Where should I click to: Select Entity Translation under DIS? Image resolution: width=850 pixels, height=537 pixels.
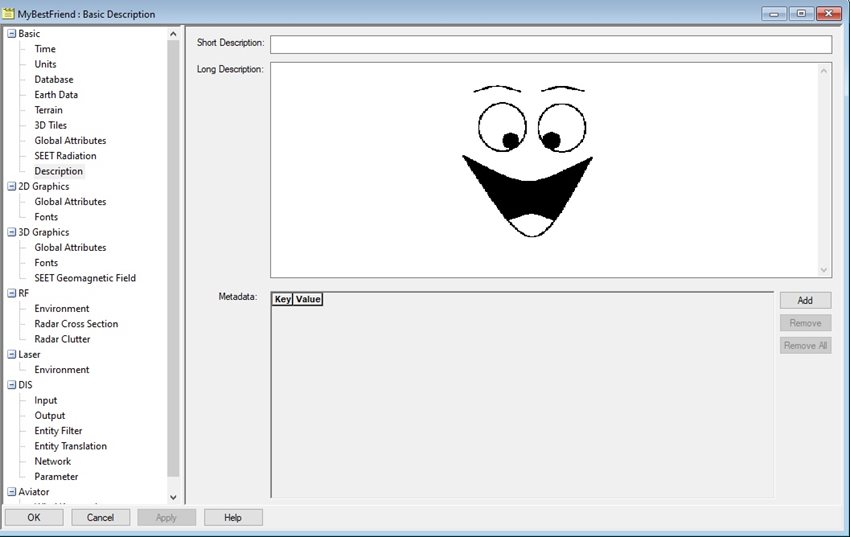click(70, 446)
